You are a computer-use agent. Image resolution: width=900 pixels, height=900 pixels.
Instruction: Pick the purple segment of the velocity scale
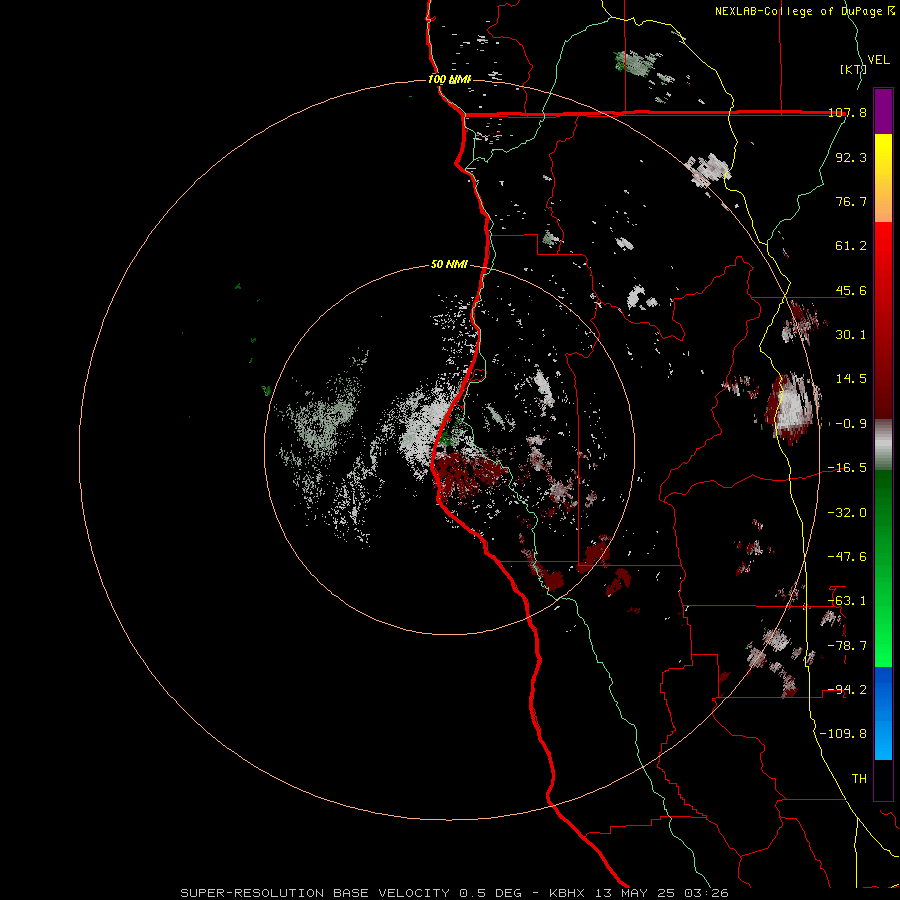pos(883,112)
